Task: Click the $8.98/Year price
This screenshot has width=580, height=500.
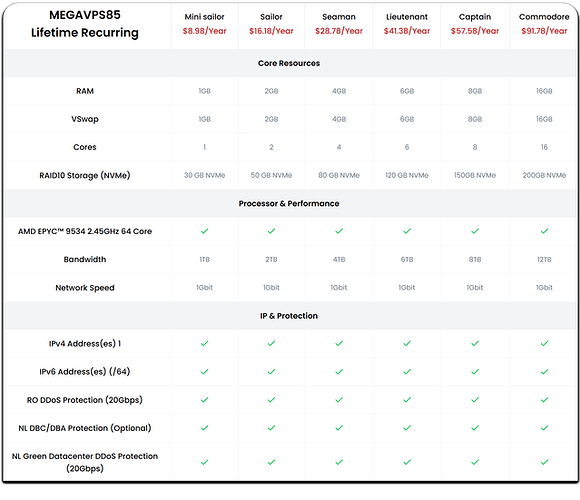Action: tap(205, 31)
